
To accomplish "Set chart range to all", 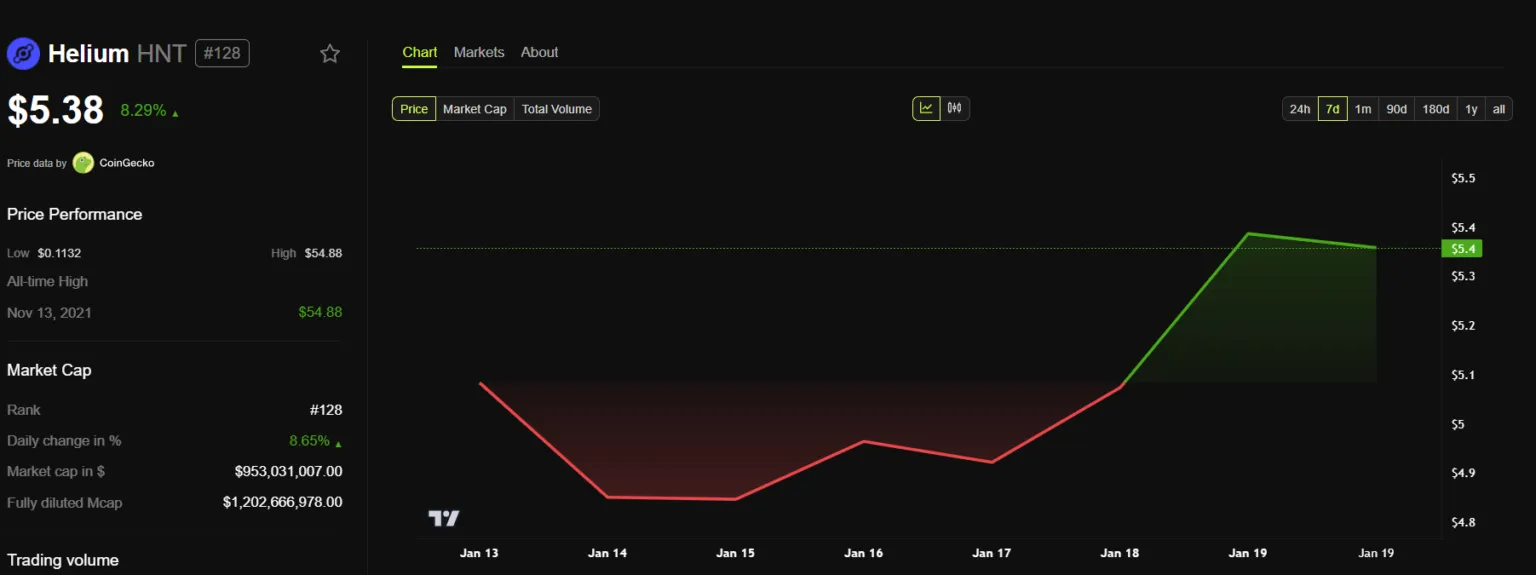I will 1499,109.
